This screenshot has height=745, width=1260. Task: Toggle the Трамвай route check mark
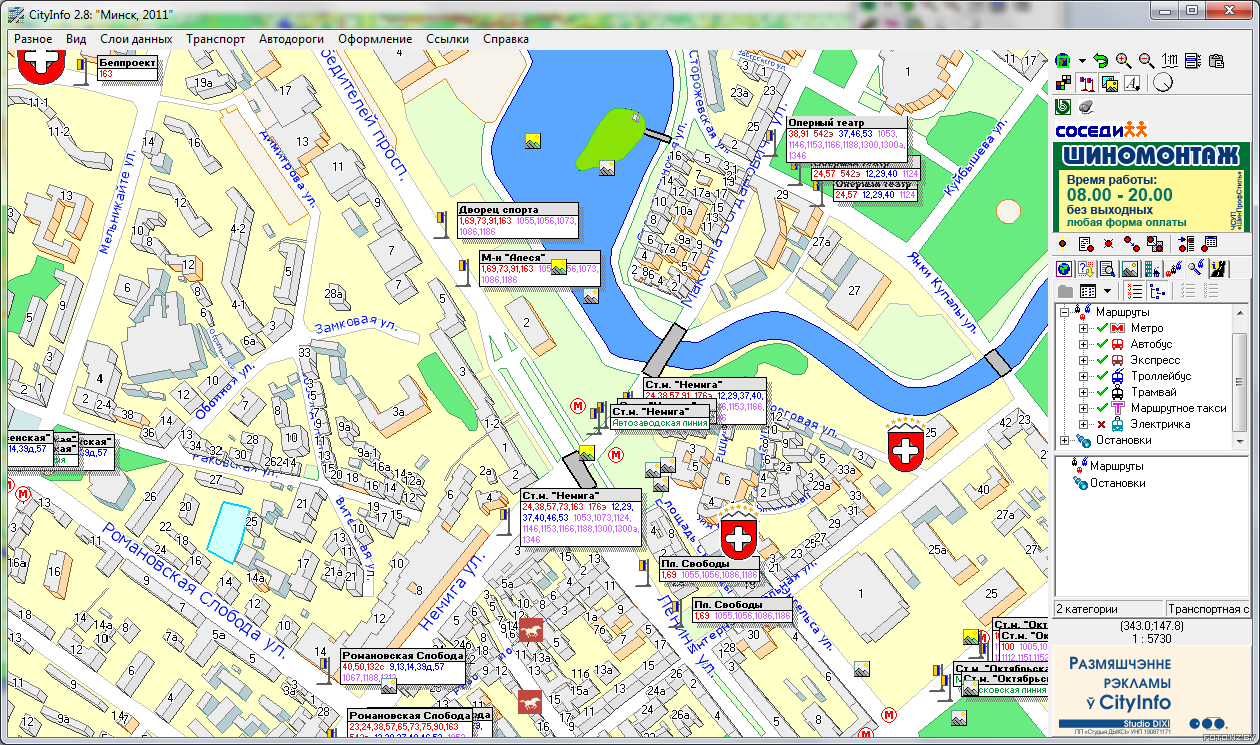coord(1101,392)
